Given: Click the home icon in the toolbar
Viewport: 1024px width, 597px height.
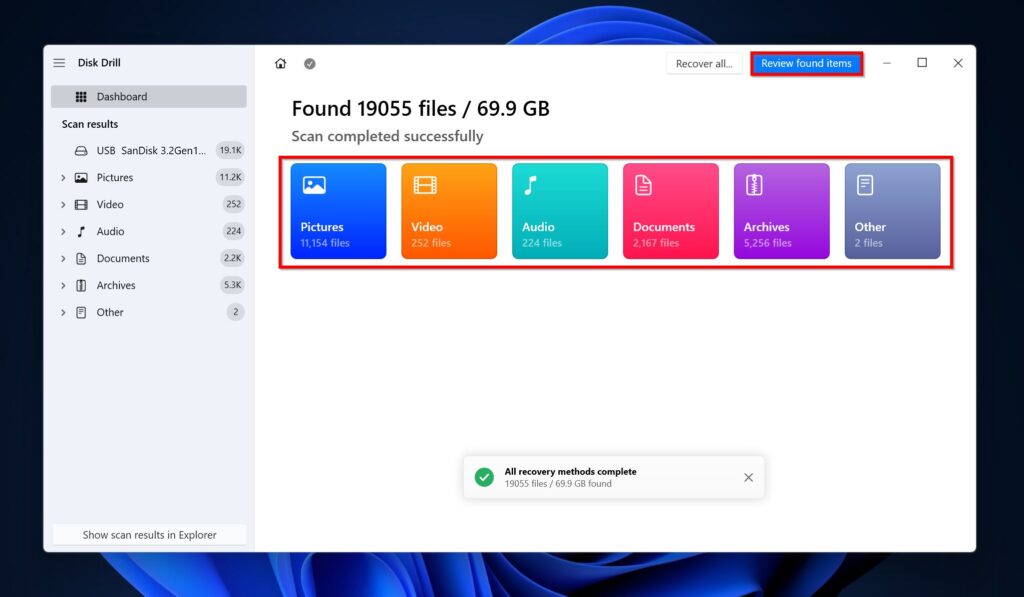Looking at the screenshot, I should point(281,62).
